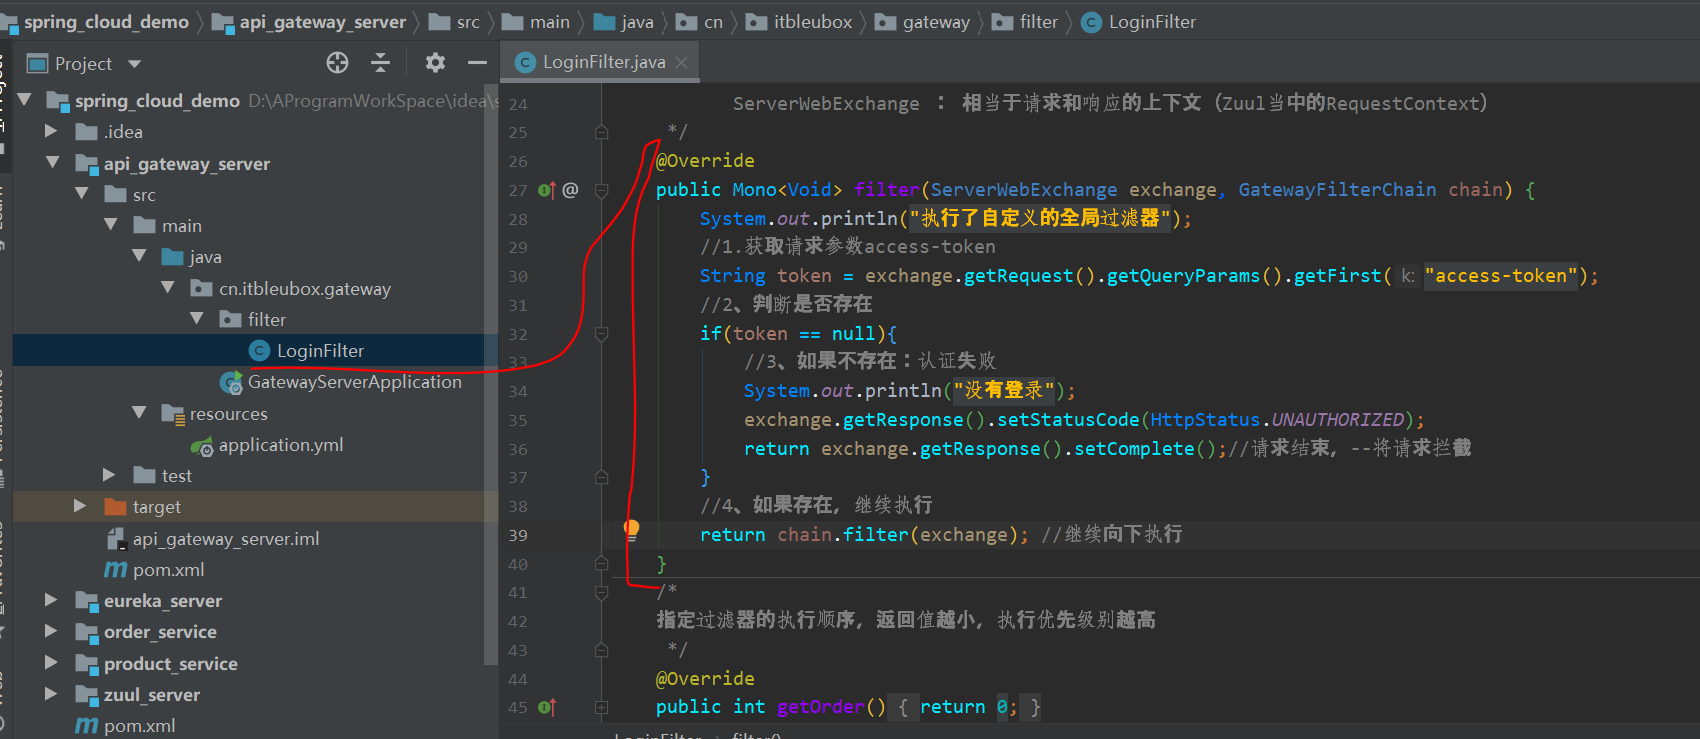Expand the test folder
1700x739 pixels.
[x=110, y=475]
